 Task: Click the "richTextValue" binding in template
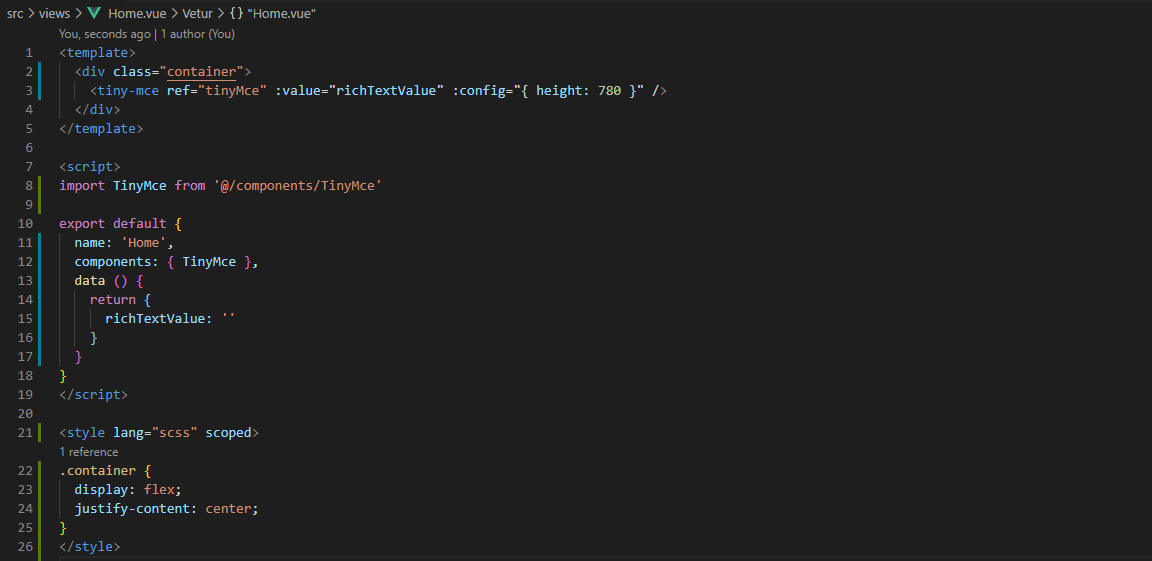(387, 90)
